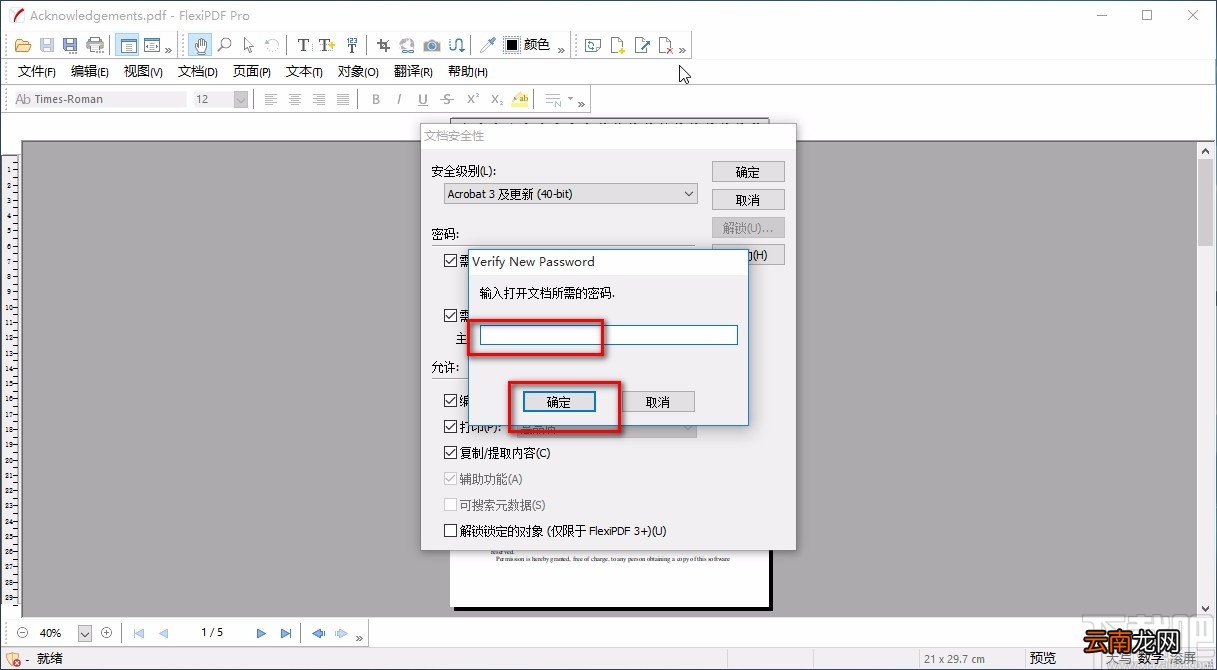Viewport: 1217px width, 670px height.
Task: Save the document using the first floppy icon
Action: 47,45
